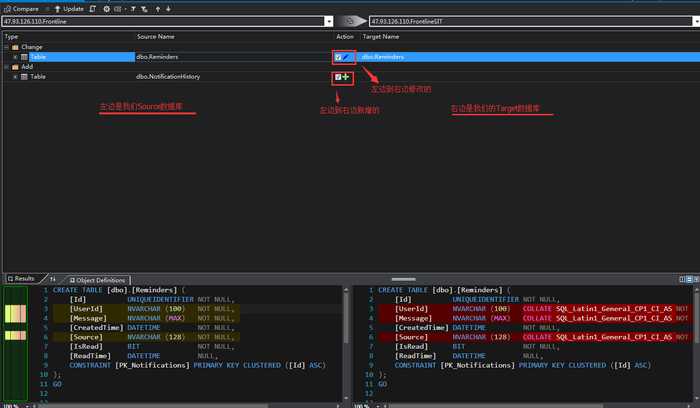Click PK_Notifications constraint line in target pane

[522, 365]
